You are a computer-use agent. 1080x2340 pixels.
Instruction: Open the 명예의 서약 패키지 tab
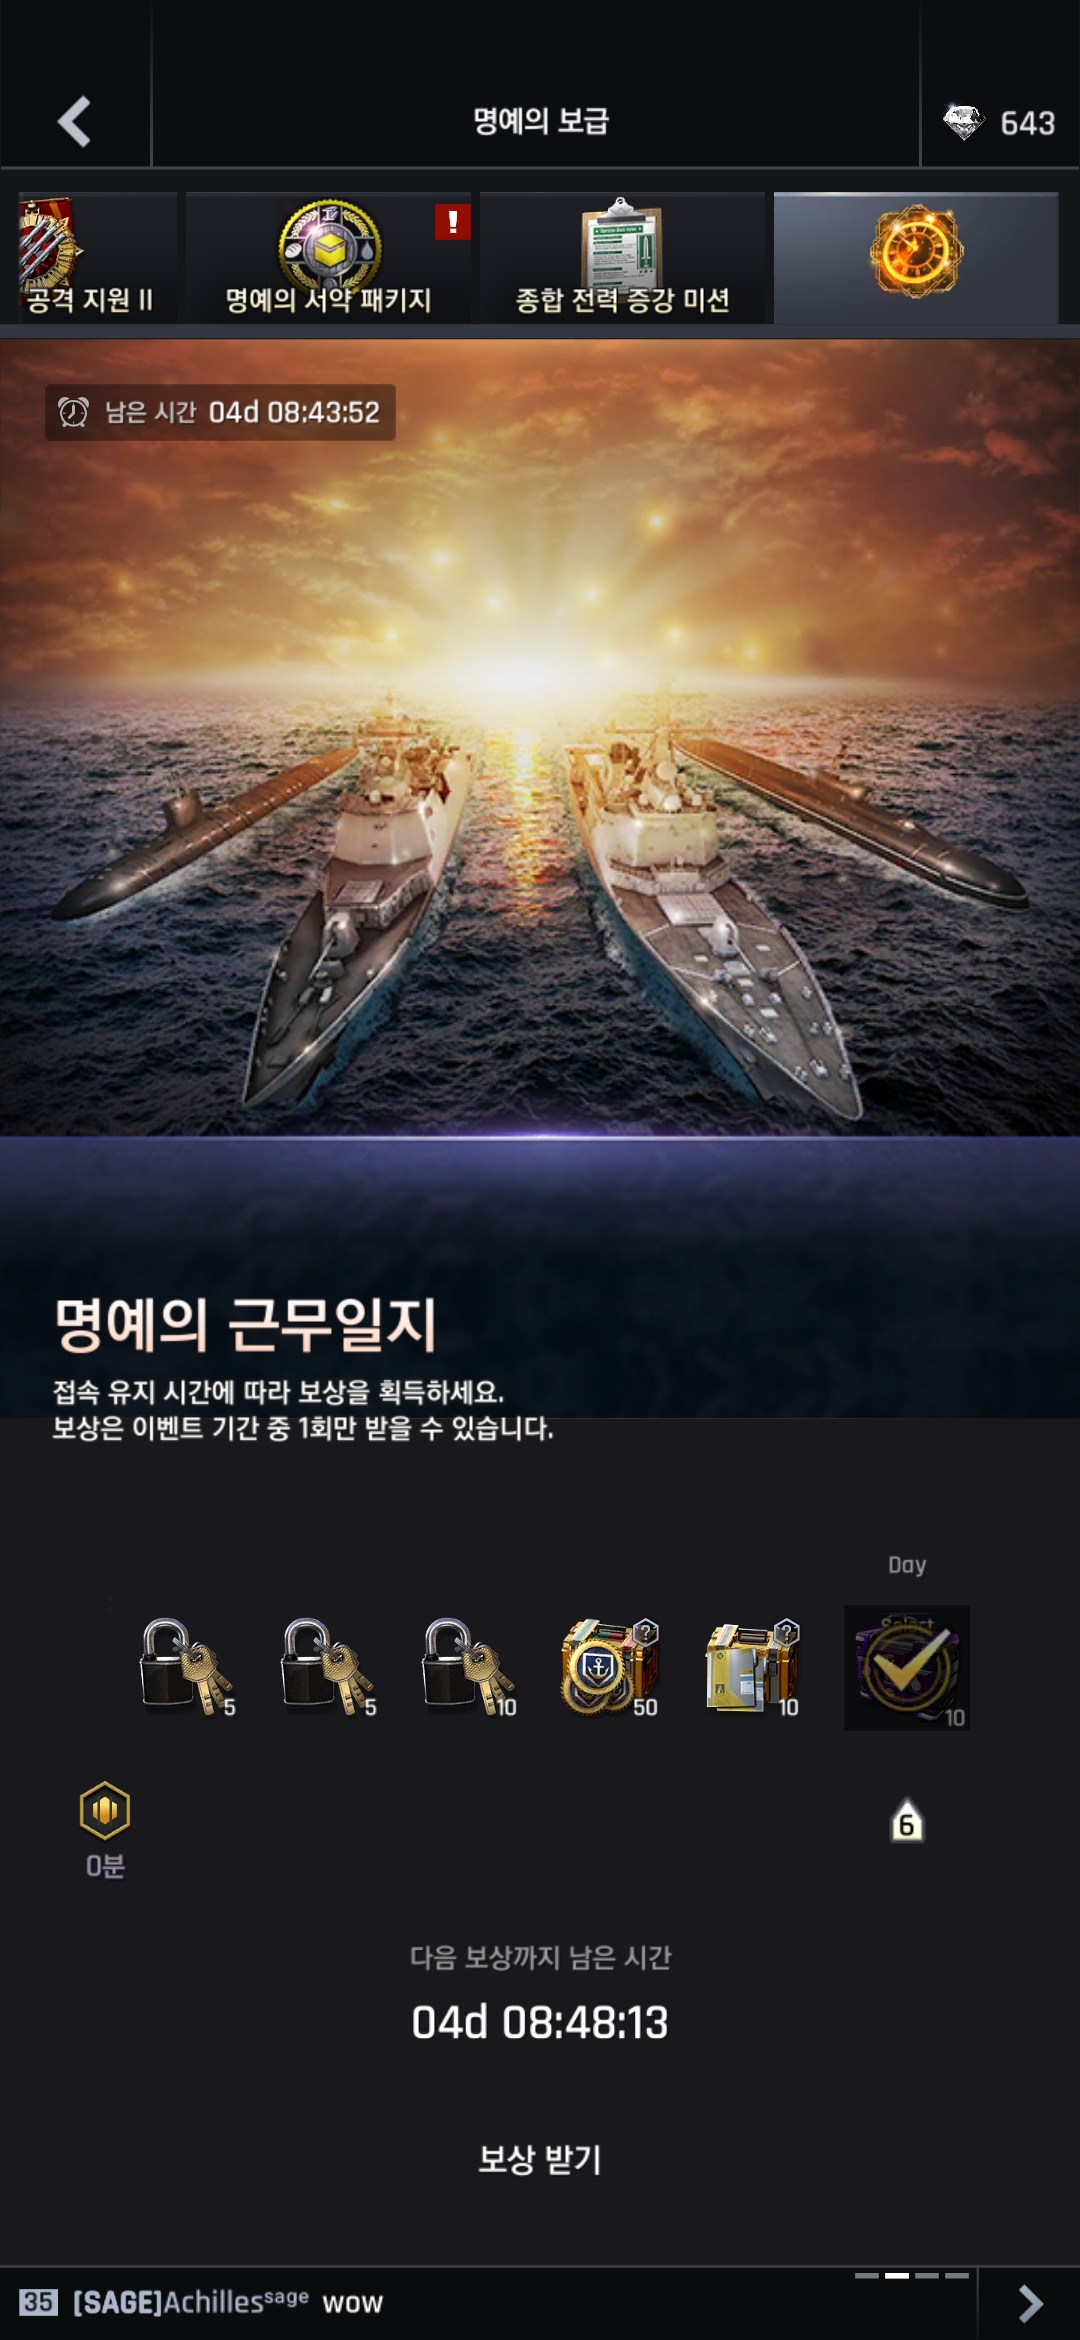click(x=328, y=257)
